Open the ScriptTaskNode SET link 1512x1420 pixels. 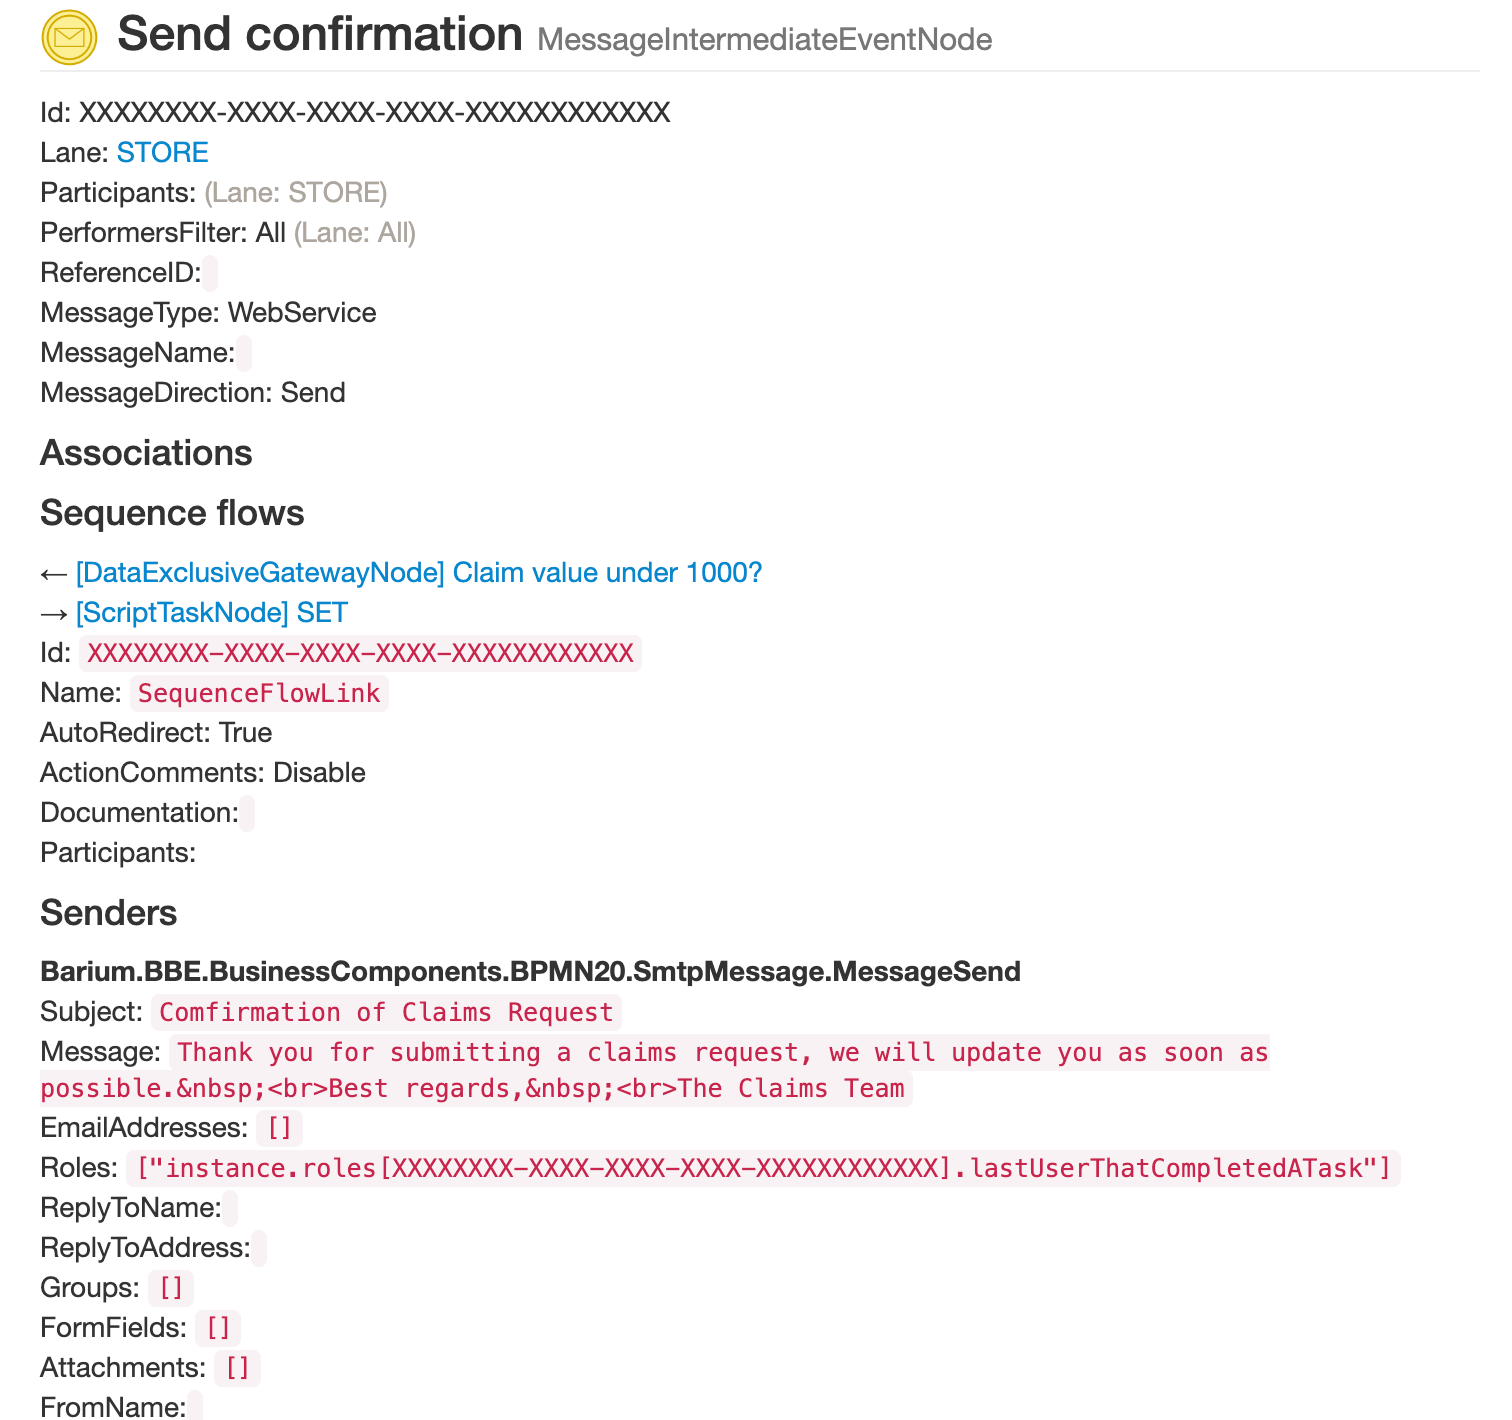click(211, 613)
